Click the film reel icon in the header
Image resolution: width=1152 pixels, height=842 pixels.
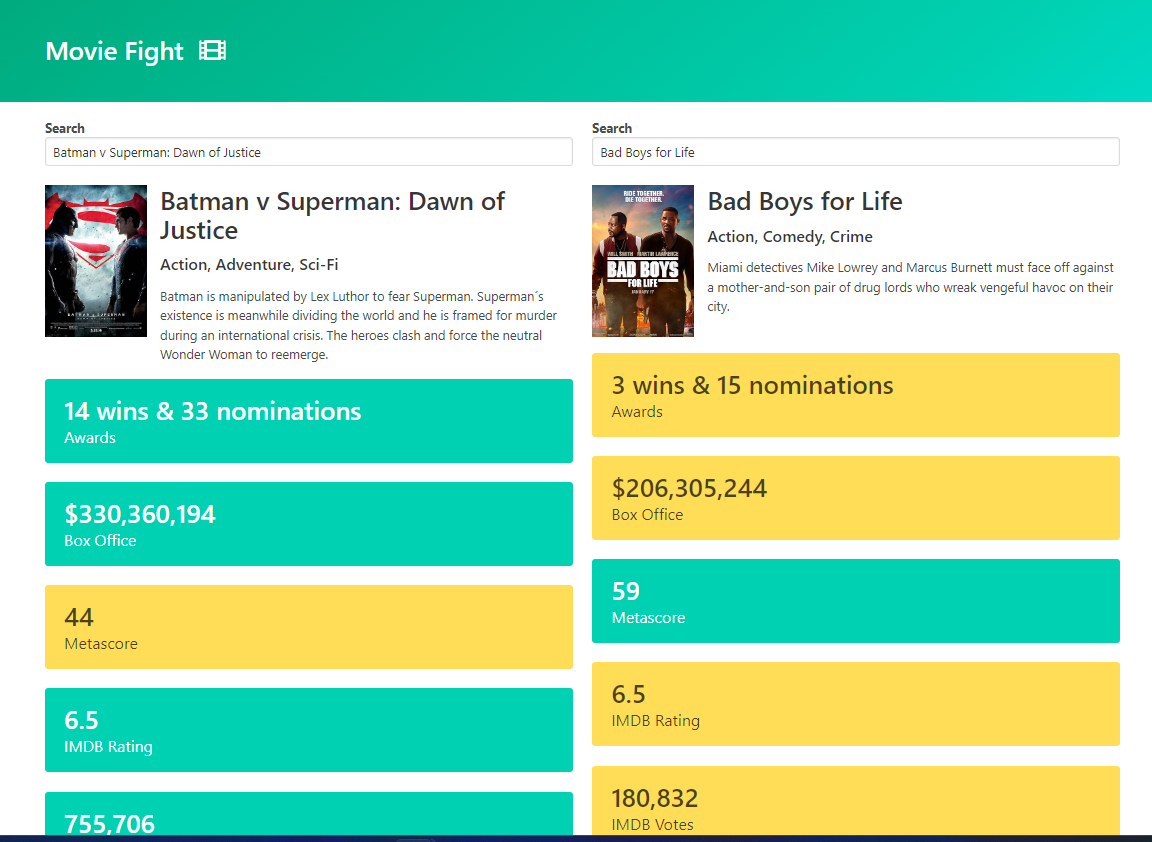[211, 49]
